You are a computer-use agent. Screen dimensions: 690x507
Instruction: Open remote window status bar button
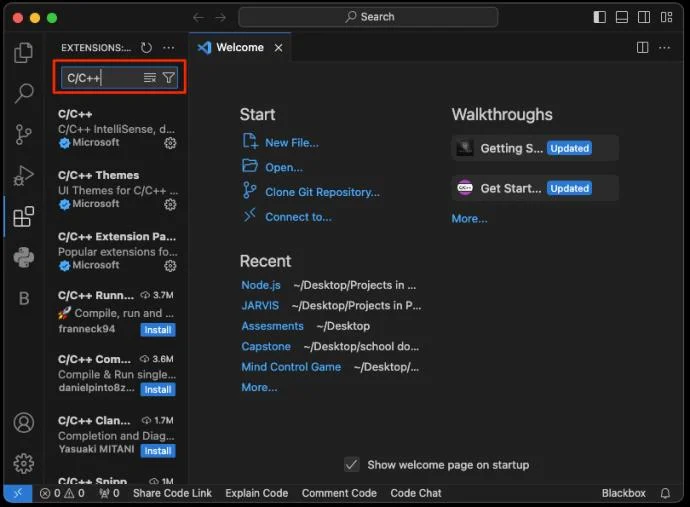(18, 493)
